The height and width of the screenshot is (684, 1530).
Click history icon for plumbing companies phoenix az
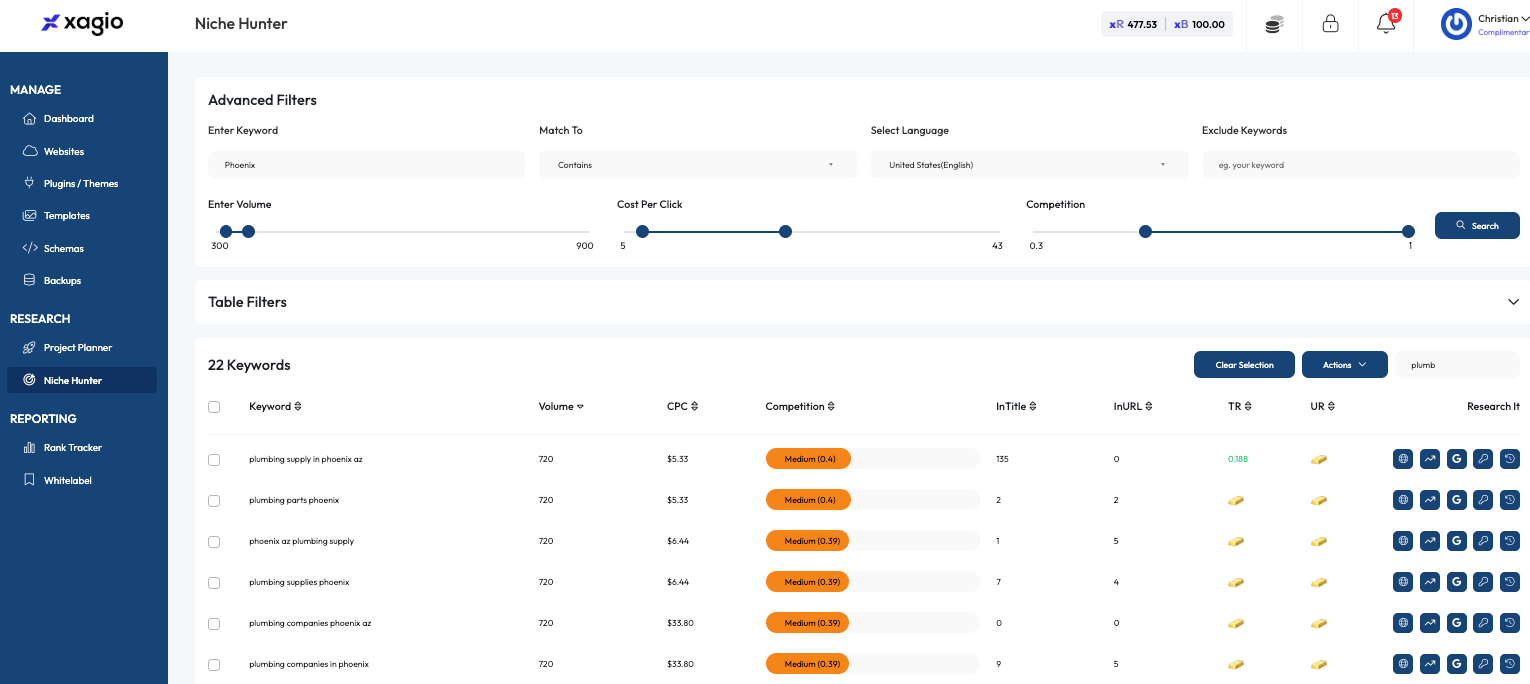click(1510, 623)
